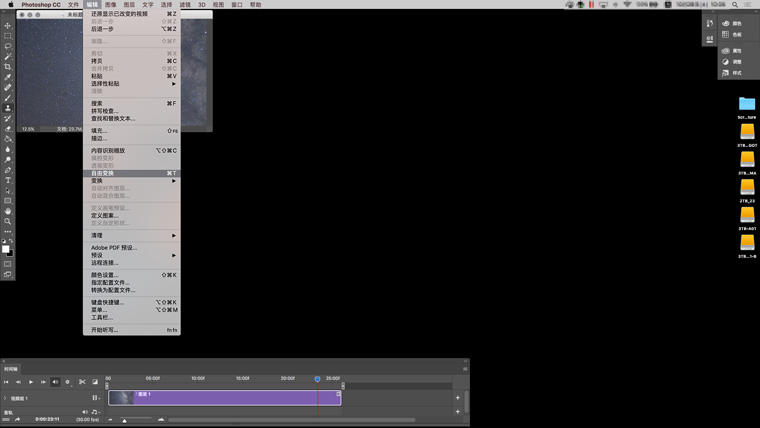Select the Pen tool

[x=8, y=170]
